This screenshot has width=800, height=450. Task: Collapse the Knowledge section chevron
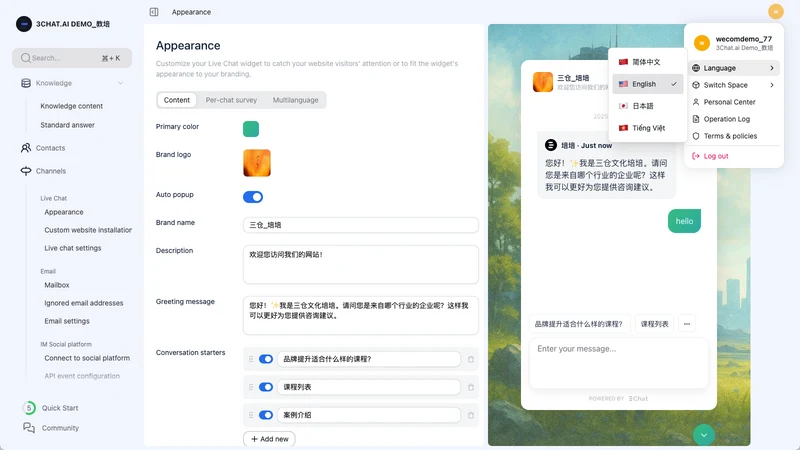pyautogui.click(x=120, y=83)
